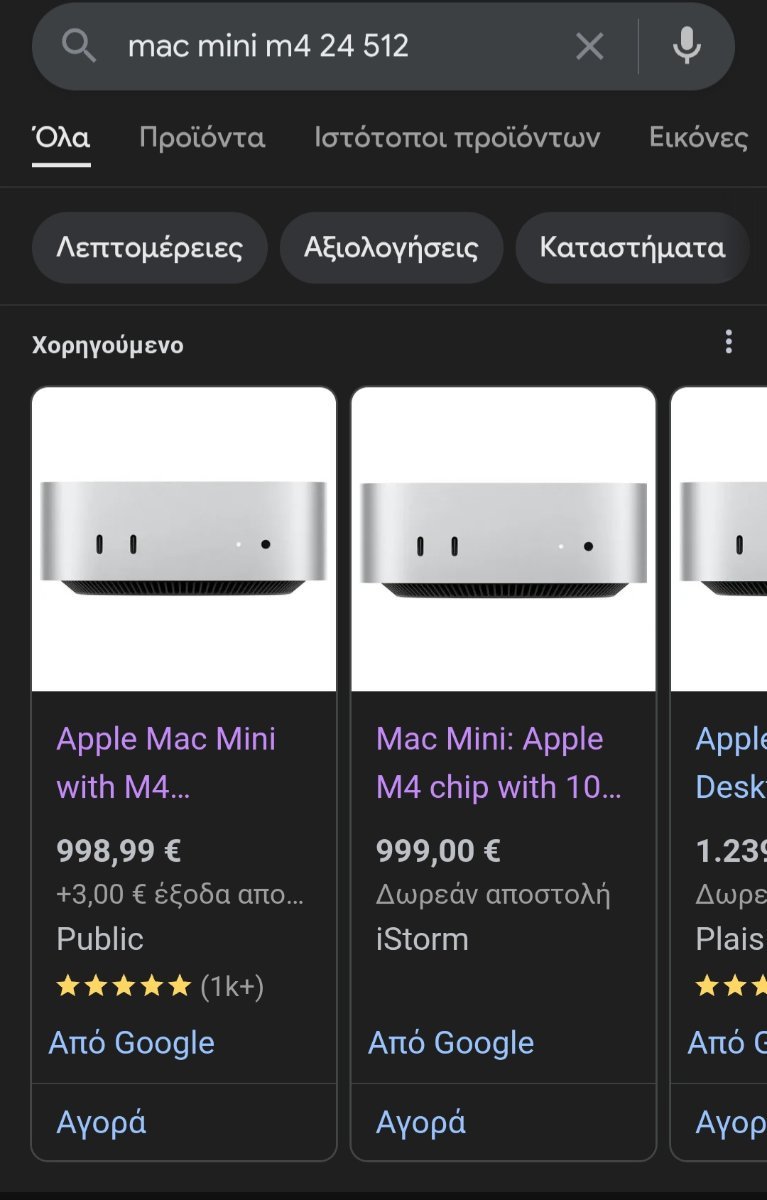Tap the Καταστήματα filter chip

point(632,247)
